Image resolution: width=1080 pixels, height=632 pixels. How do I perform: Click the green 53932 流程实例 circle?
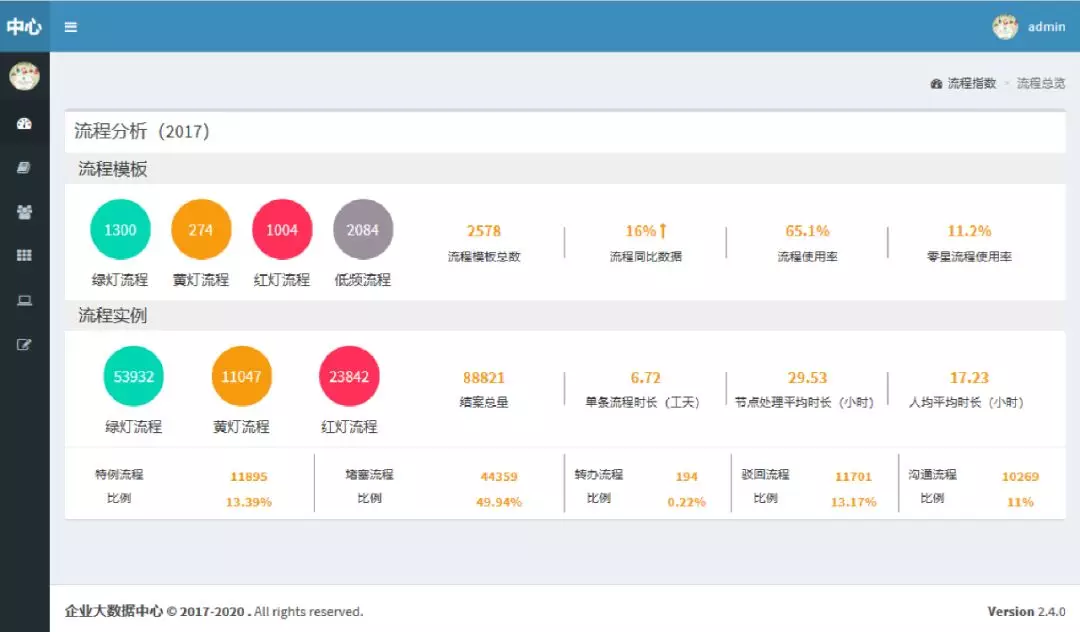(x=134, y=377)
